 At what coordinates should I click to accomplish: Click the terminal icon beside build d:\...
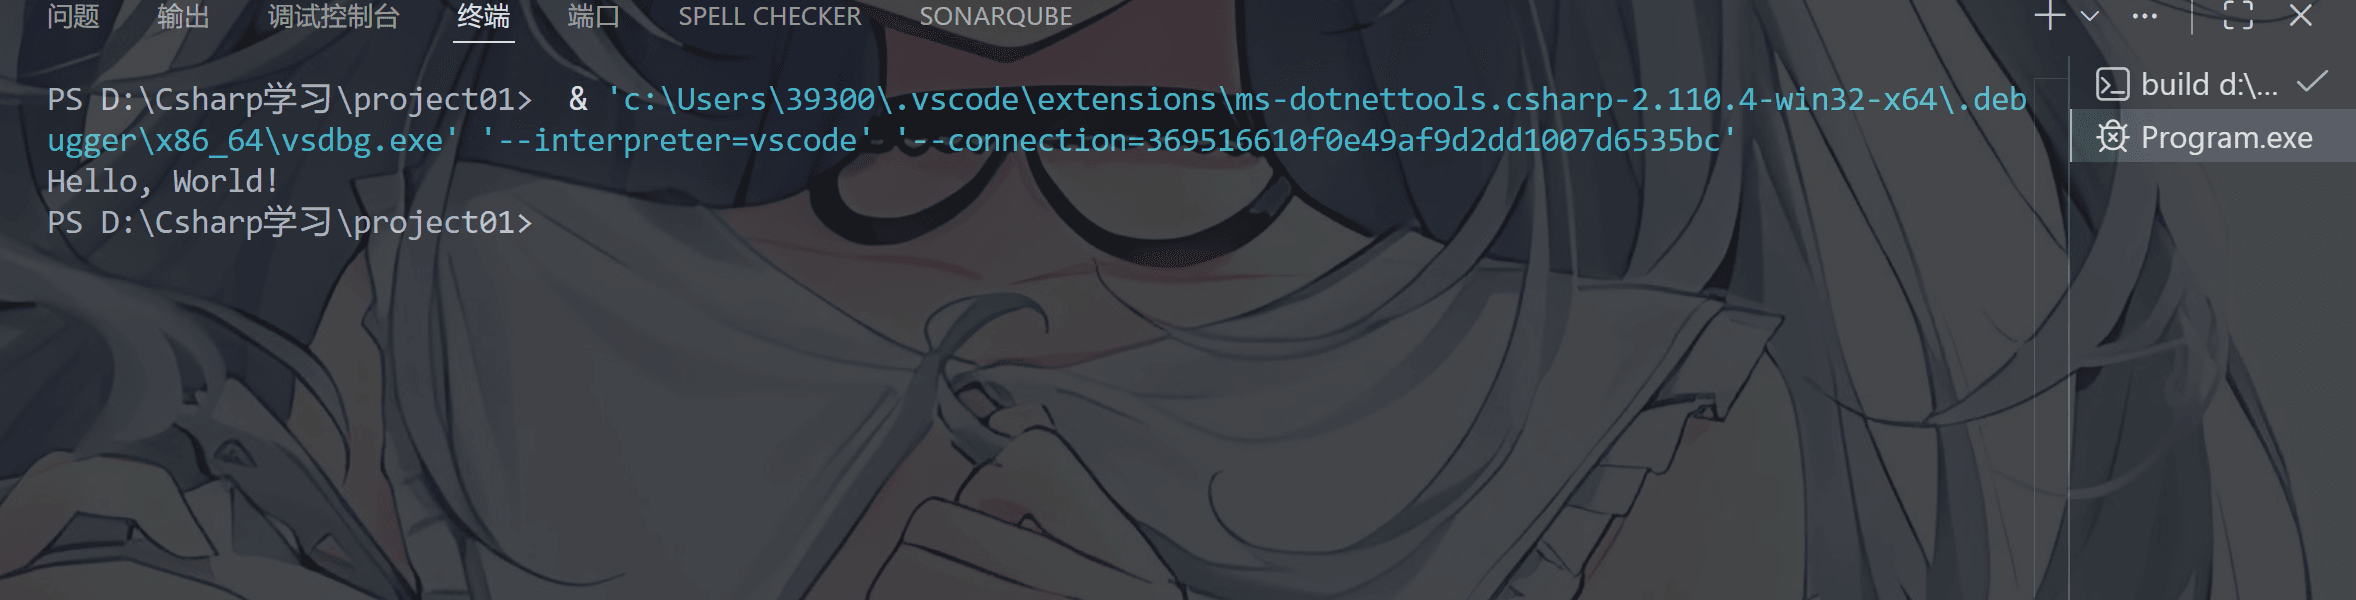(x=2112, y=85)
